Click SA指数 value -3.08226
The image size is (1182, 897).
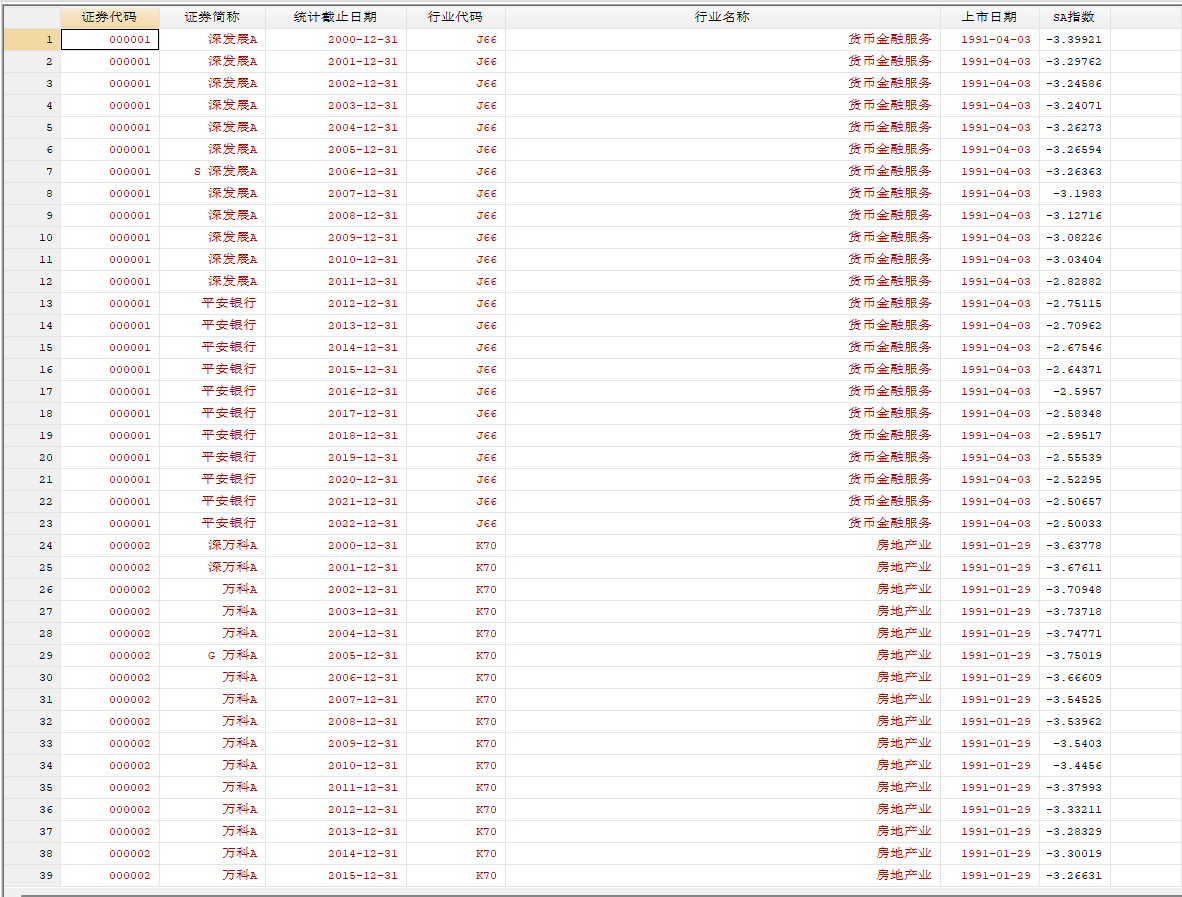(x=1073, y=237)
